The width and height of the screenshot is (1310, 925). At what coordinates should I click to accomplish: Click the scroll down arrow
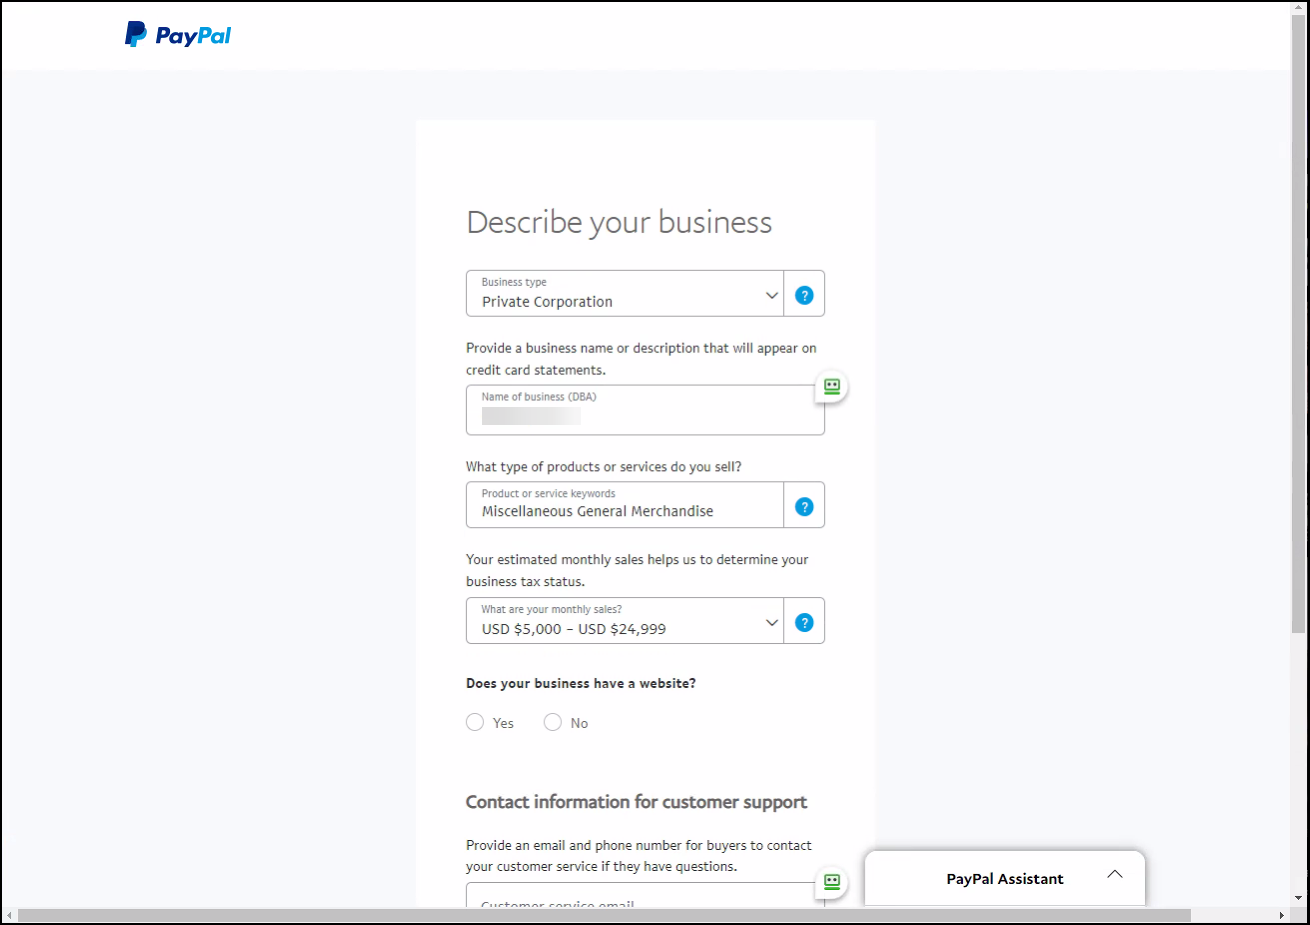click(x=1298, y=899)
